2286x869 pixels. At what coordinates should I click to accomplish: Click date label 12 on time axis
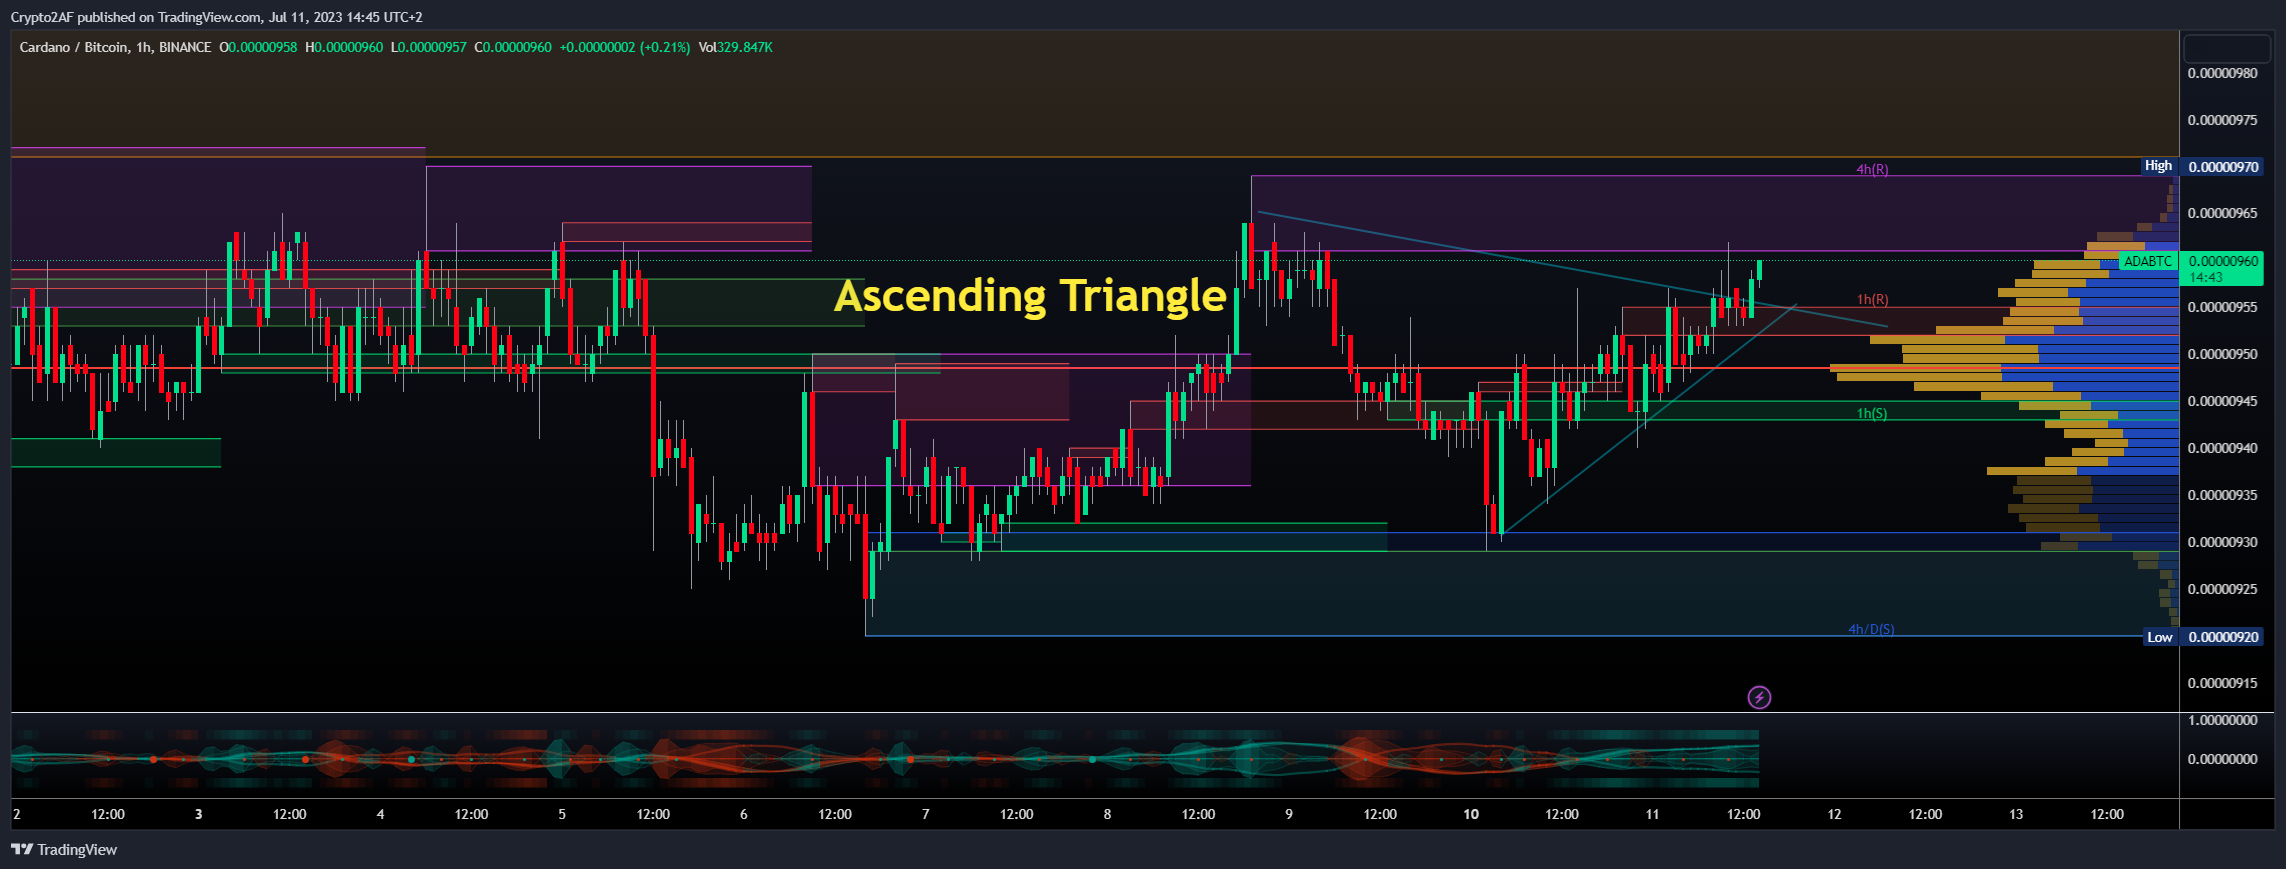click(x=1834, y=814)
